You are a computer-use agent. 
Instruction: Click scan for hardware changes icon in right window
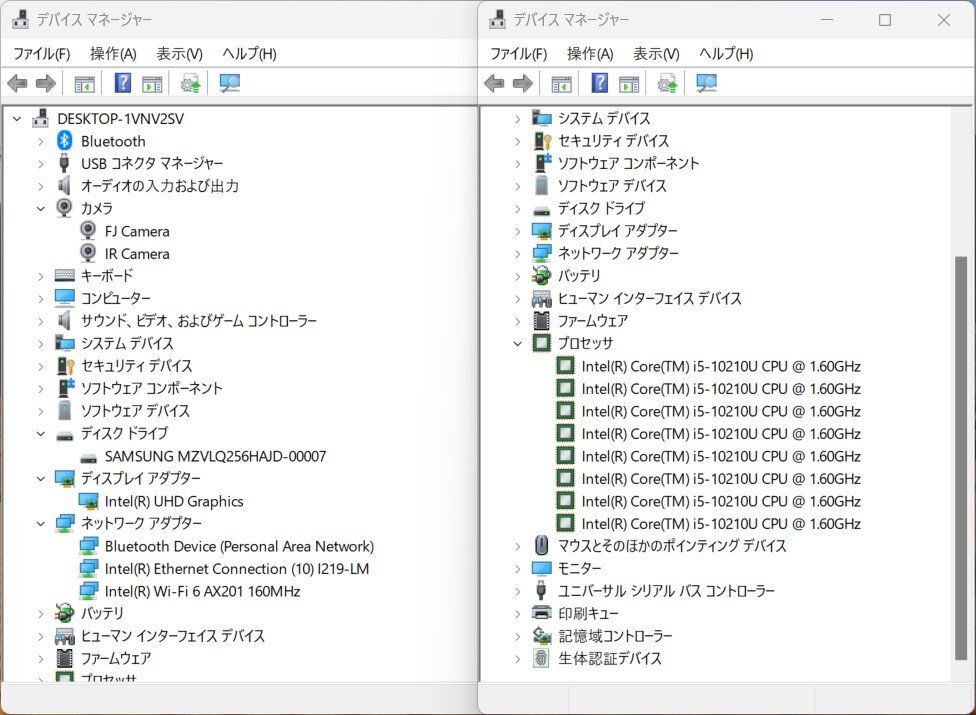(x=706, y=83)
